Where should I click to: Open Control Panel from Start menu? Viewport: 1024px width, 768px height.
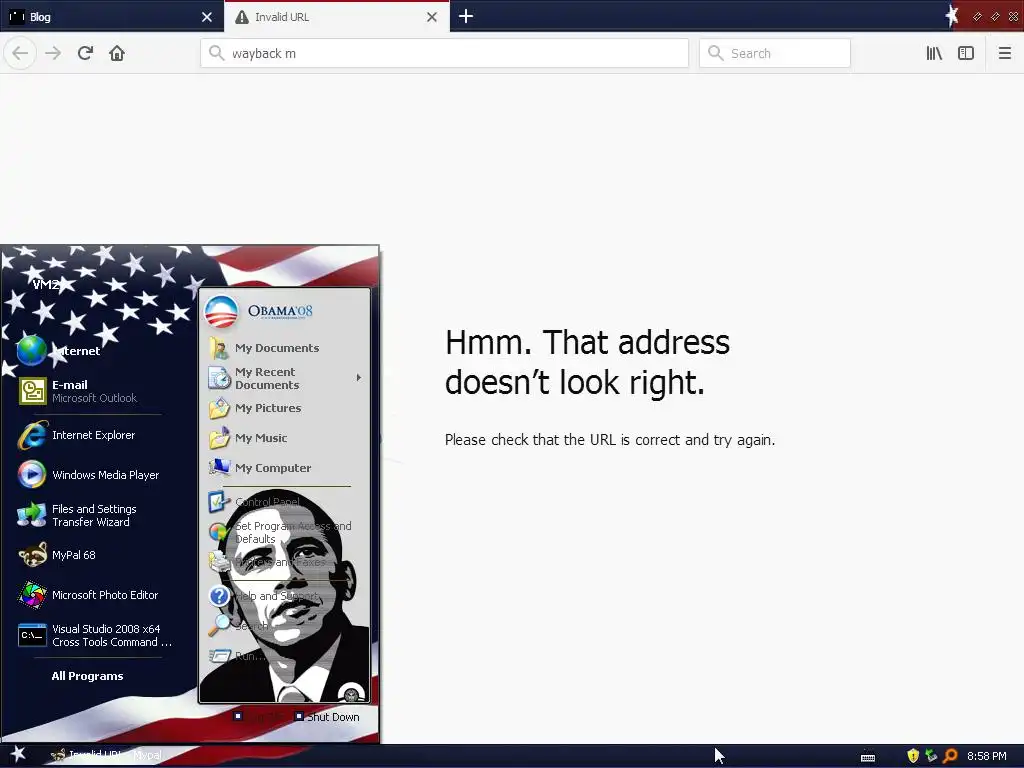pyautogui.click(x=255, y=502)
